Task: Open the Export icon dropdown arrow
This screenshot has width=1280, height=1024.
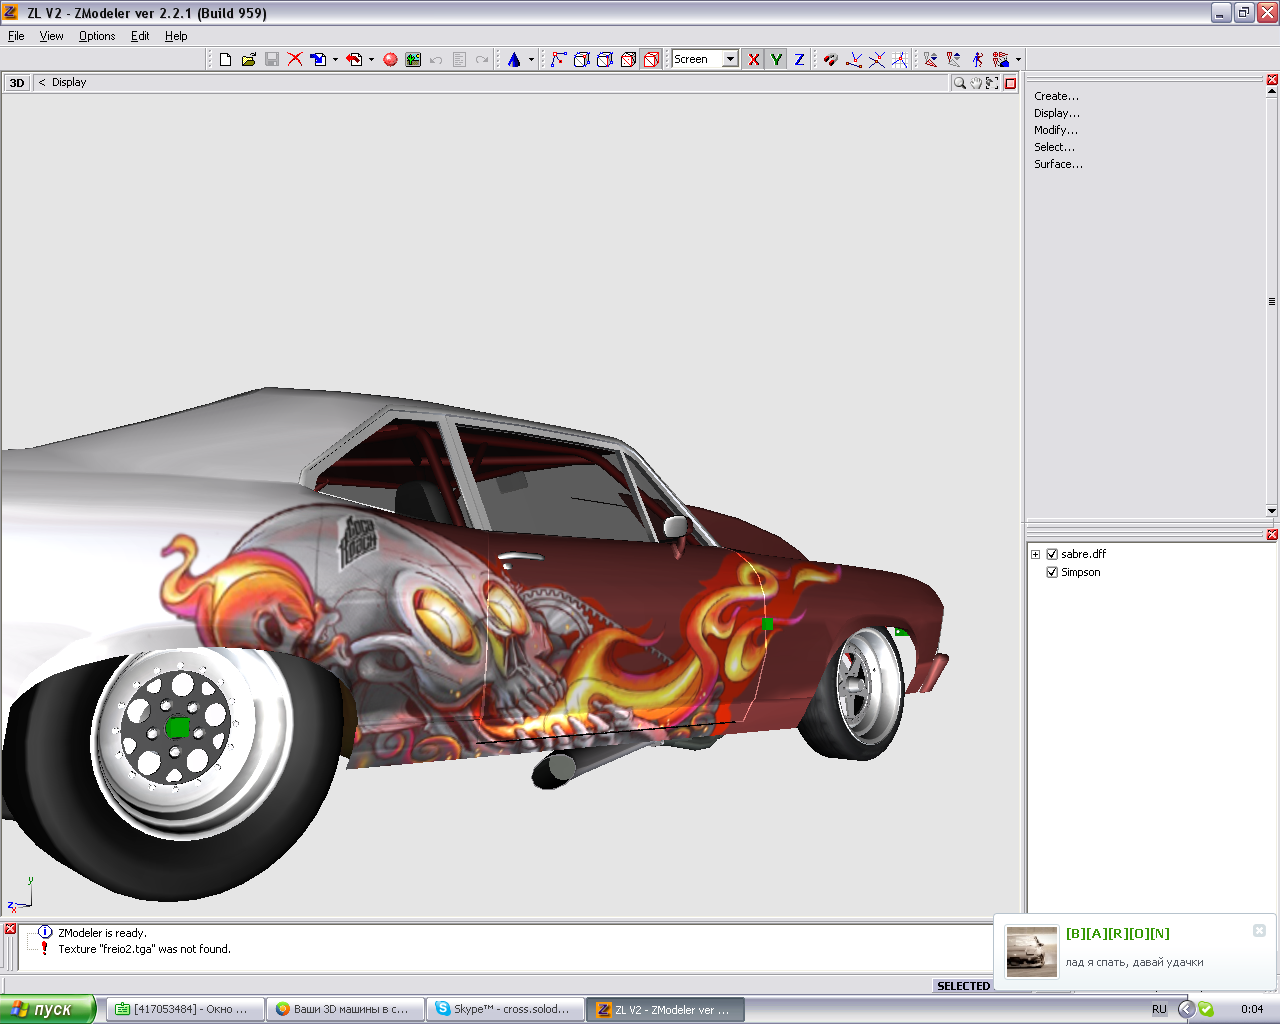Action: 371,59
